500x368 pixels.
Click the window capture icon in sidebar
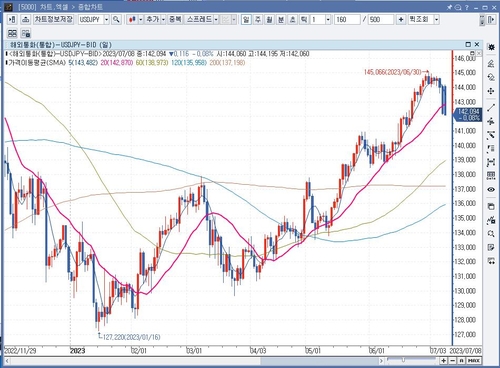[491, 206]
